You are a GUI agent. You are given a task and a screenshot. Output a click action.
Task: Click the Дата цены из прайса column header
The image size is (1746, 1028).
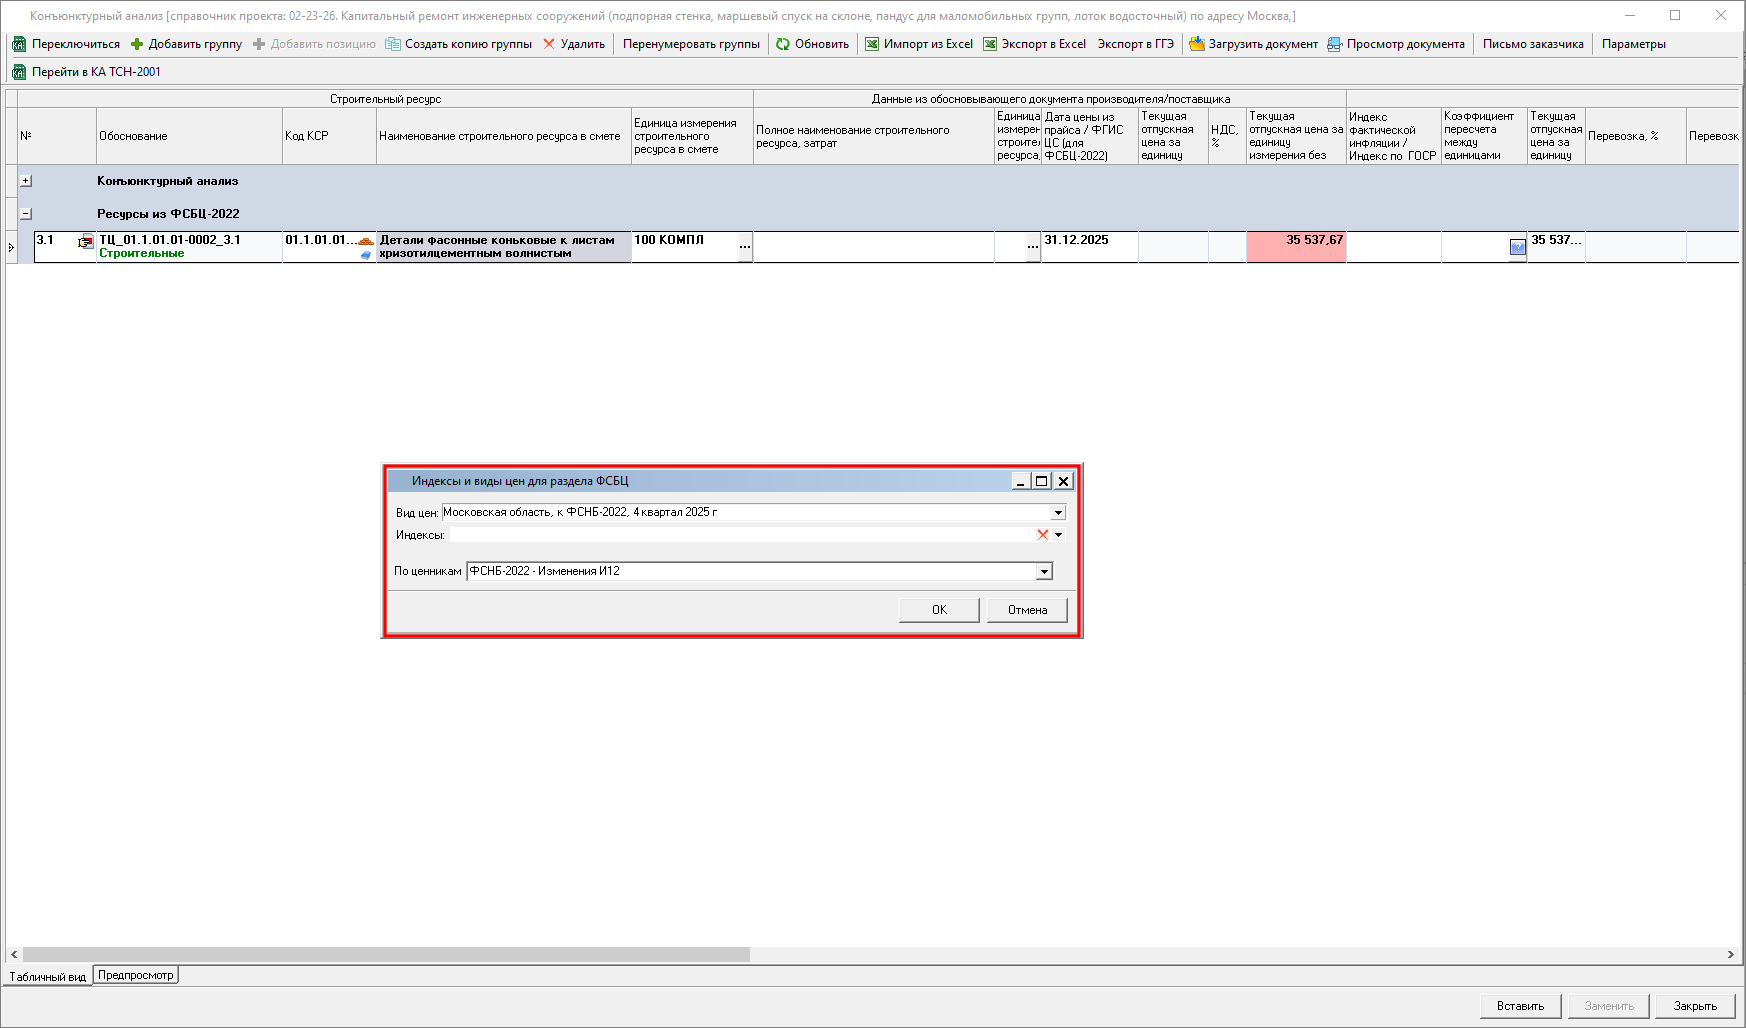[1090, 136]
